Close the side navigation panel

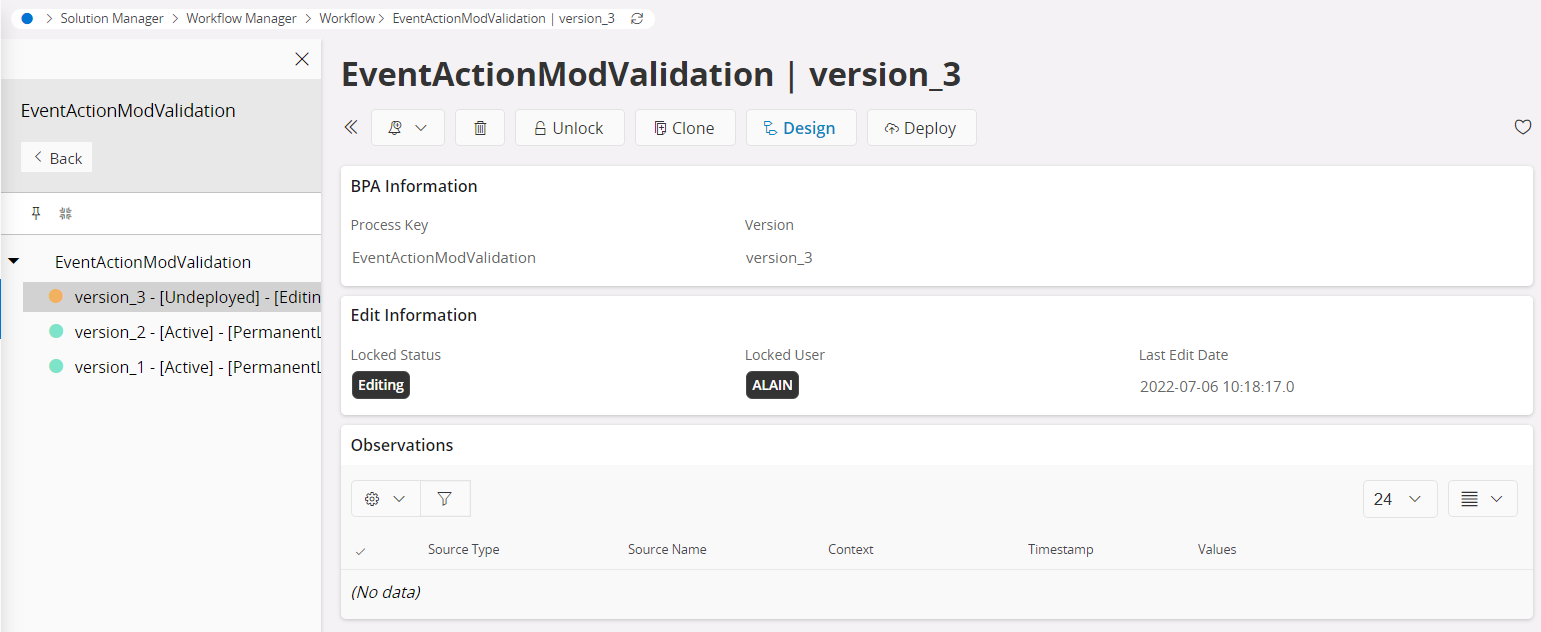pos(302,59)
